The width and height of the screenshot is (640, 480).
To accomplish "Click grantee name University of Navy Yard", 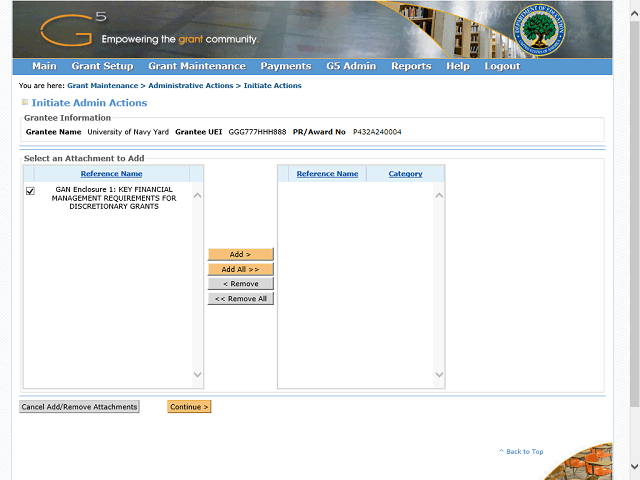I will [x=128, y=132].
